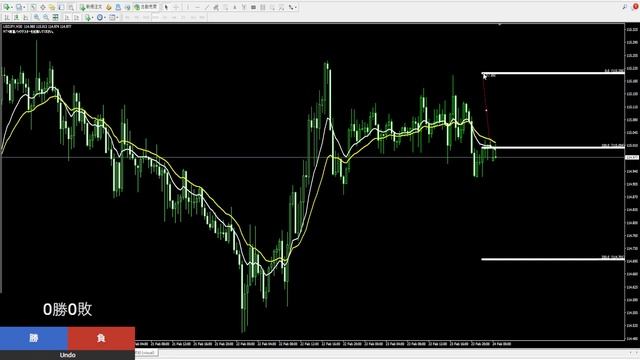Toggle Chart Shift in toolbar
The width and height of the screenshot is (640, 360).
pos(76,17)
